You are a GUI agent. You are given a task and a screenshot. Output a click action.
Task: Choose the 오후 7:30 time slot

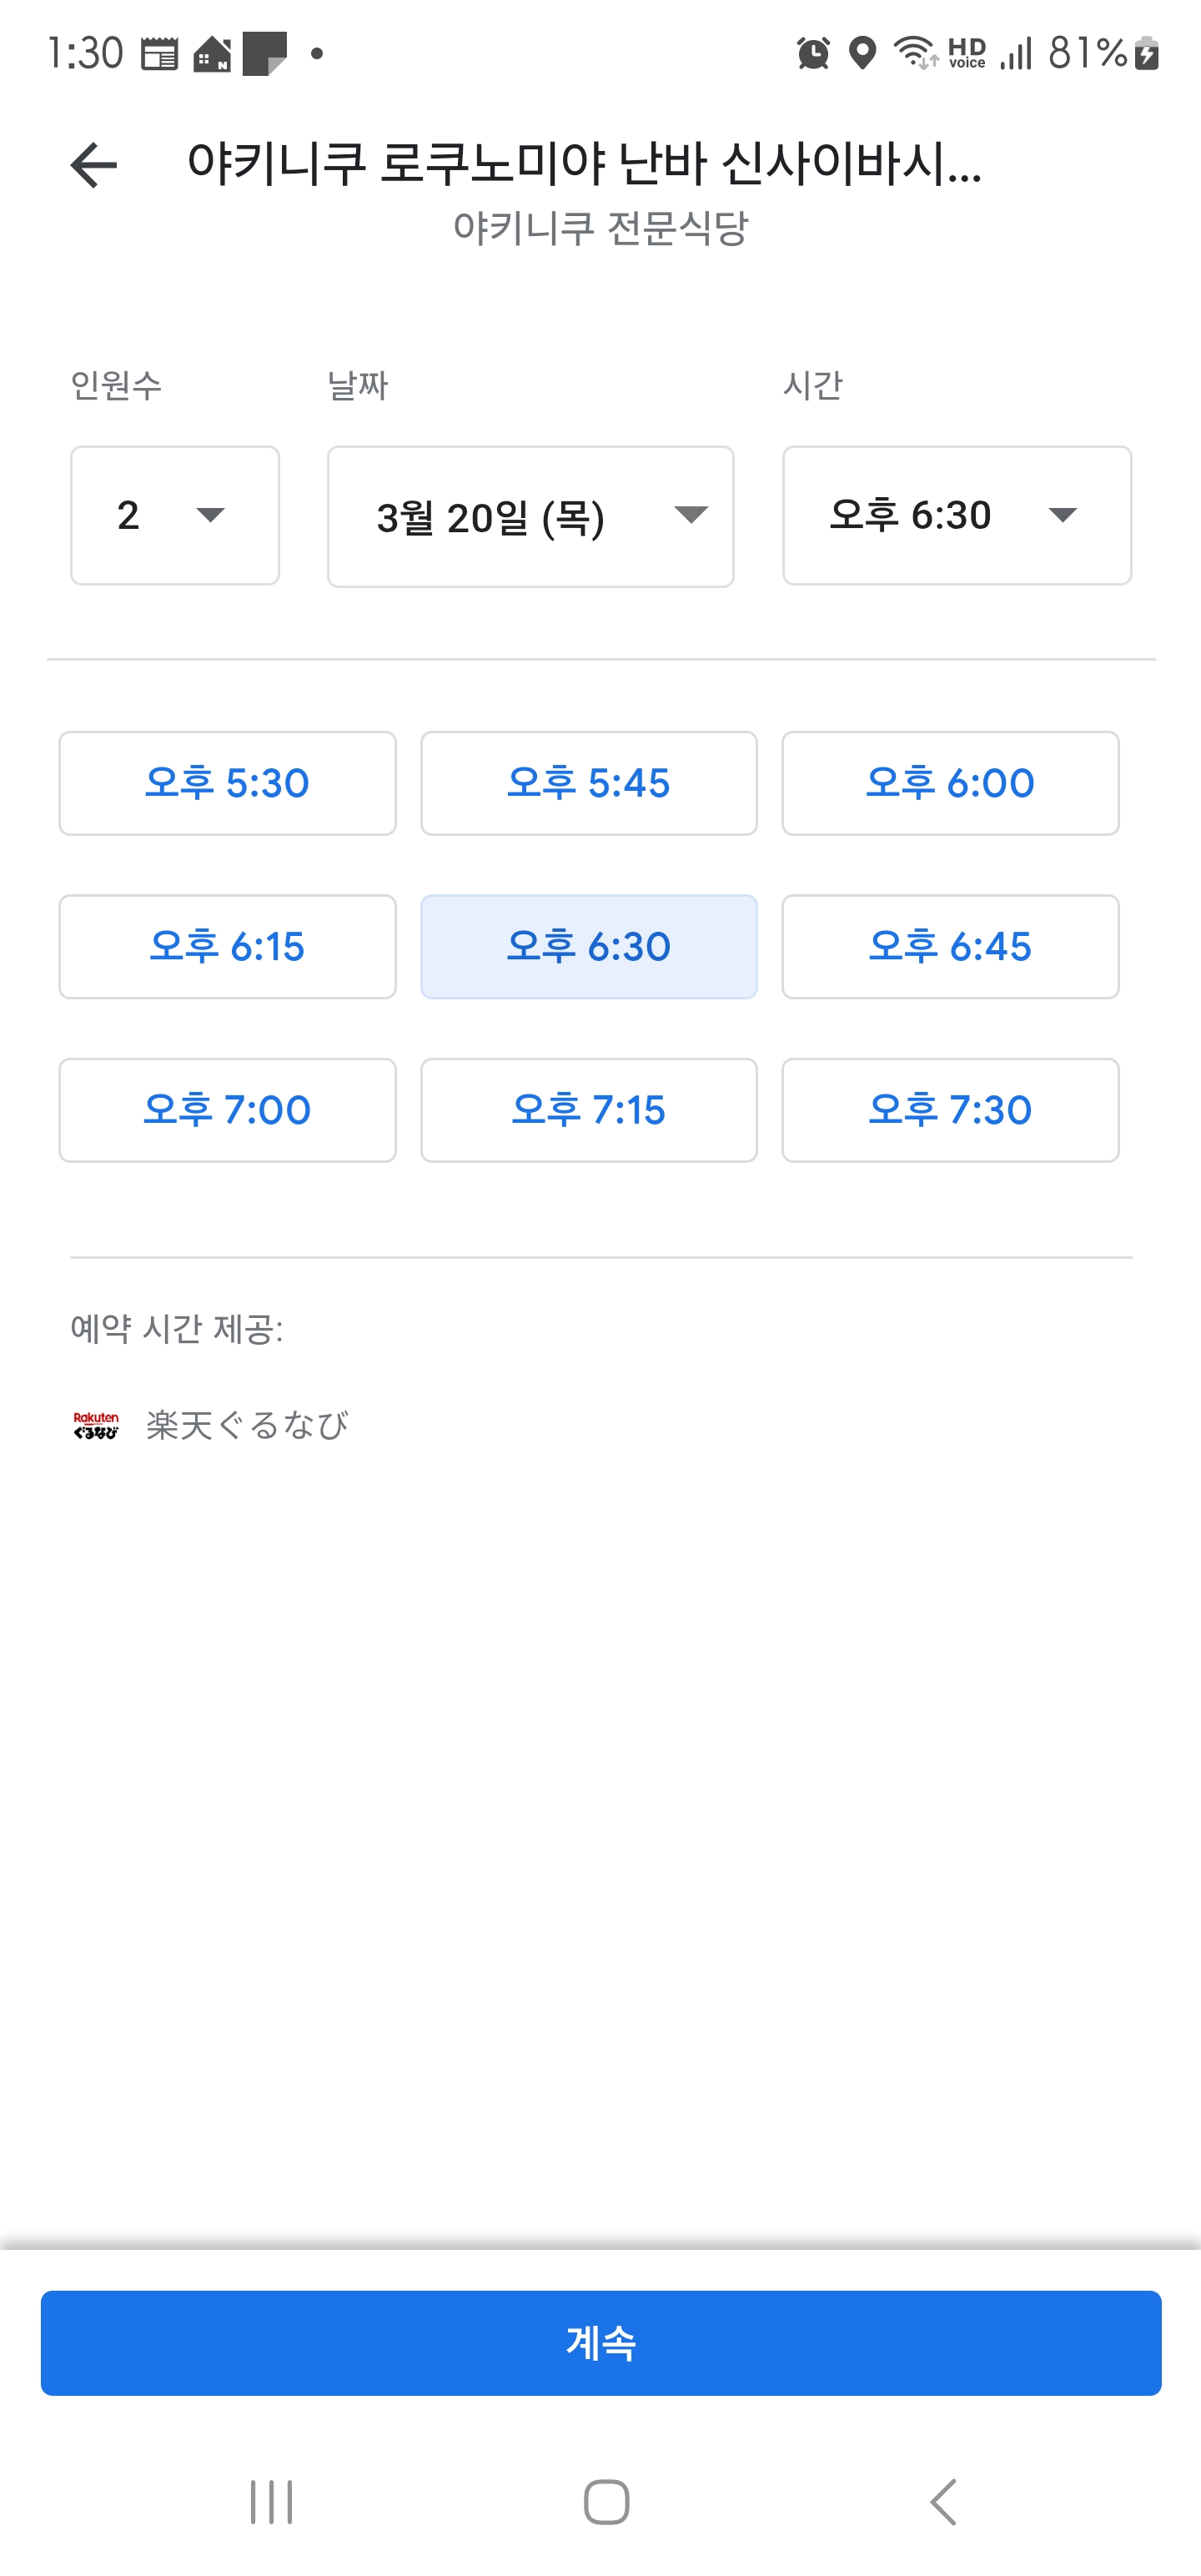click(950, 1110)
